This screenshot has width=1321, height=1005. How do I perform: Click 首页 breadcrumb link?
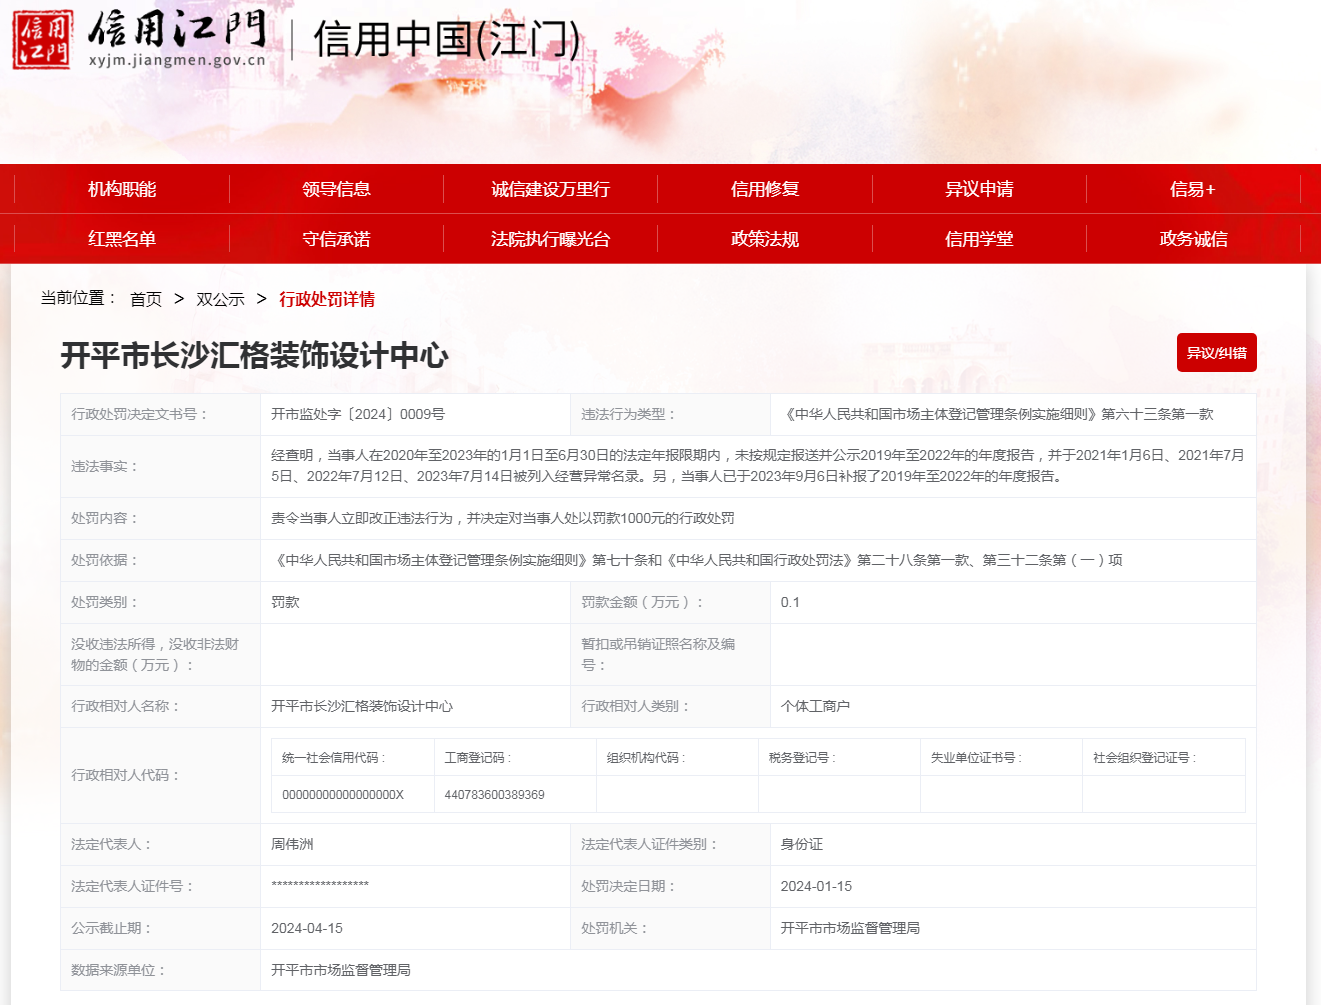coord(146,299)
